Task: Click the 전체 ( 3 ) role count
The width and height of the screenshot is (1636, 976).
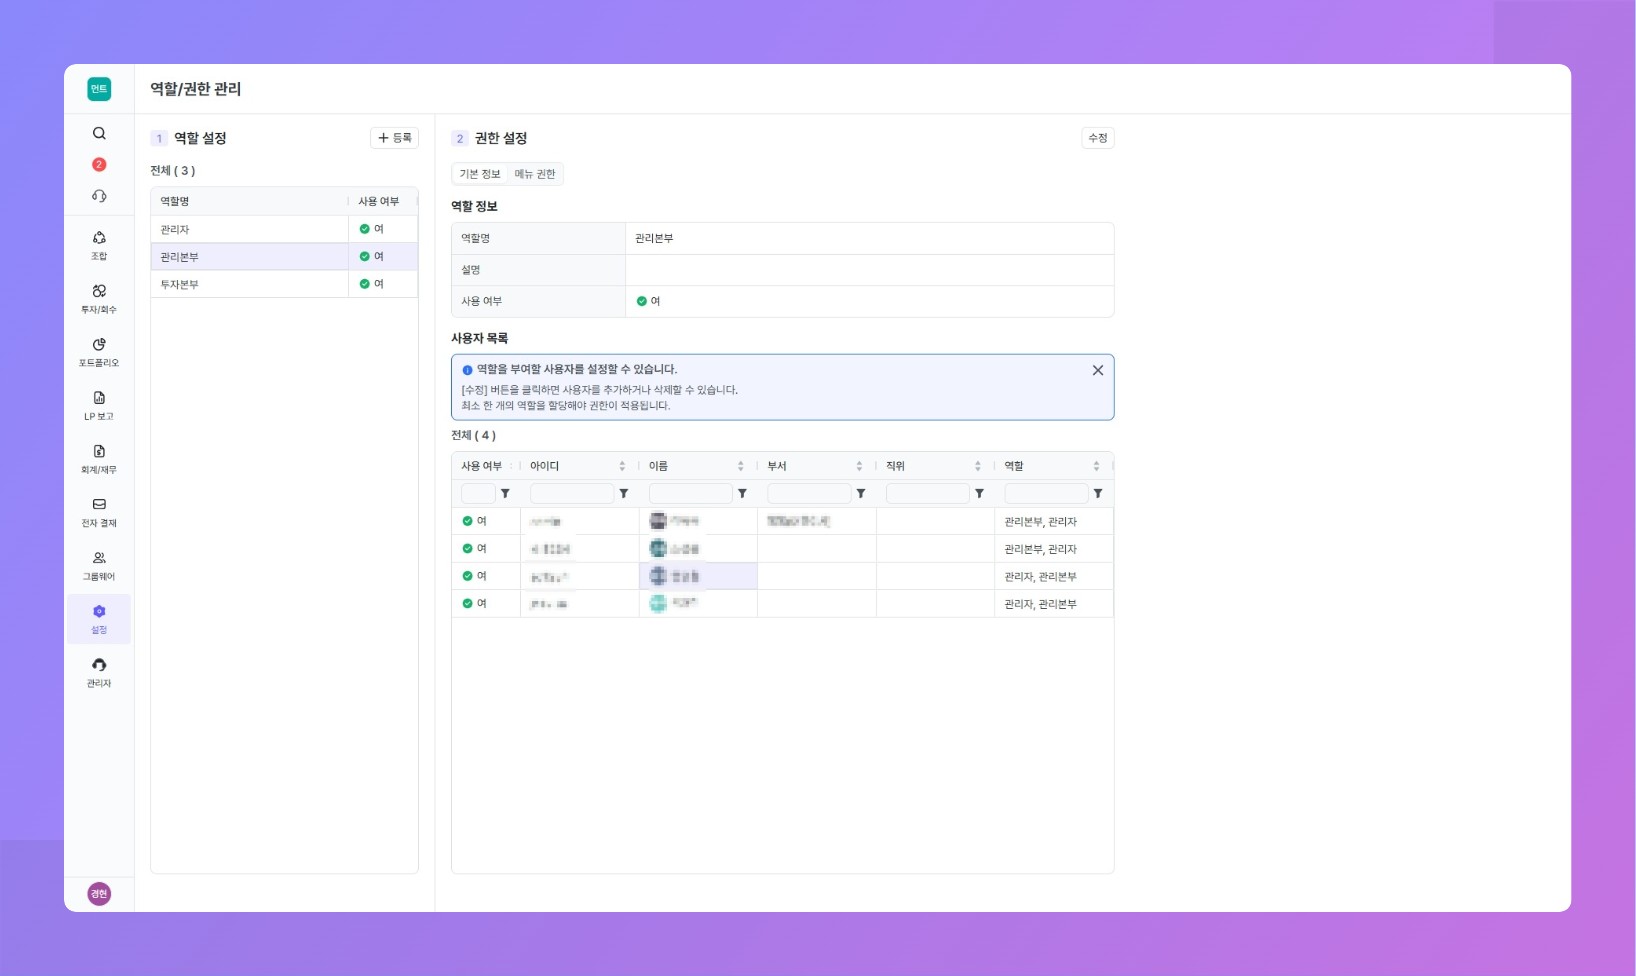Action: click(173, 171)
